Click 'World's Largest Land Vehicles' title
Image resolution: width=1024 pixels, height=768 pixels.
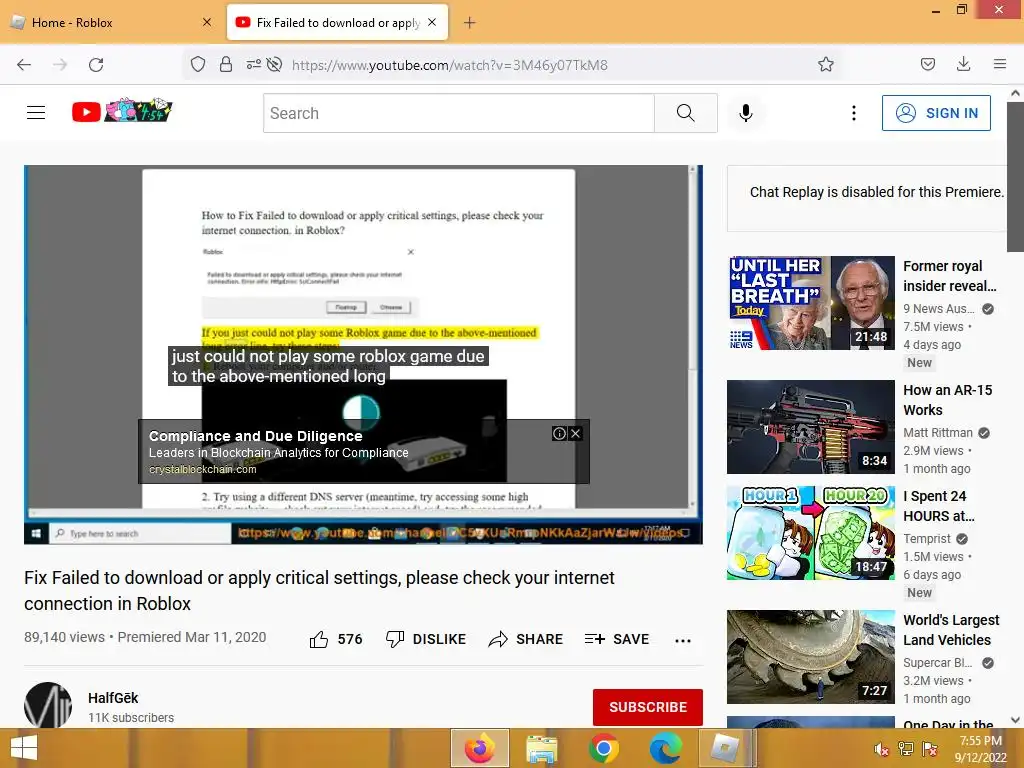pyautogui.click(x=951, y=630)
